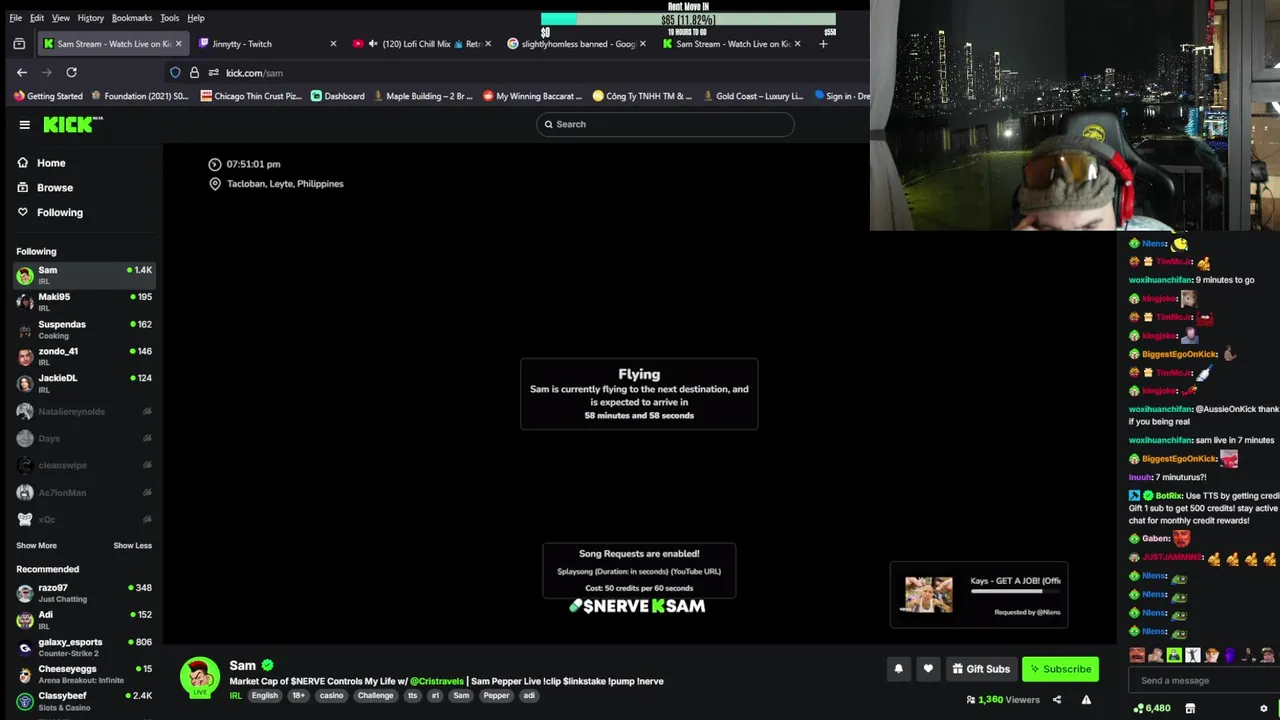
Task: Report the stream with the warning icon
Action: [x=1086, y=700]
